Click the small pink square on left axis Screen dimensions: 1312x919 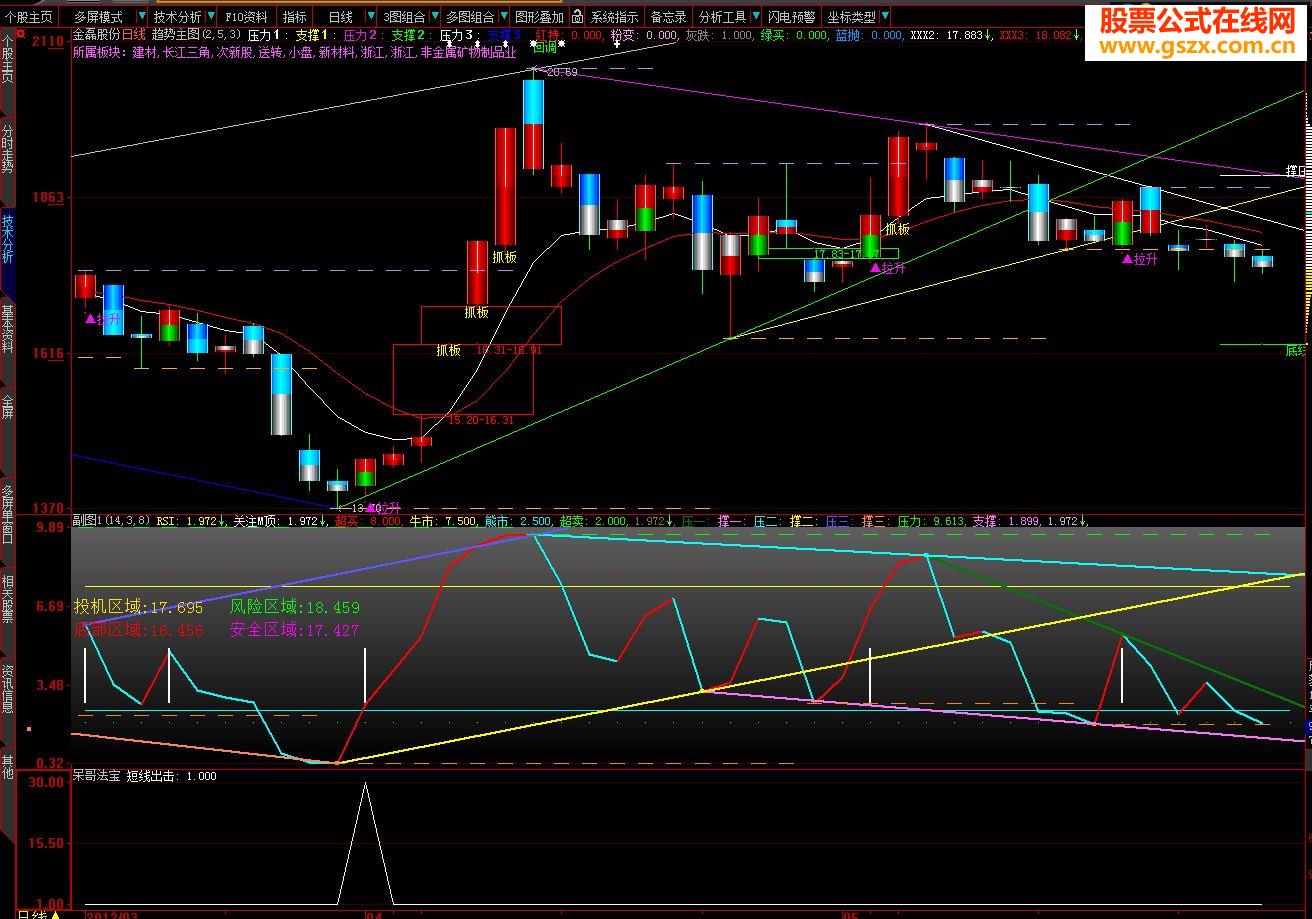(29, 729)
